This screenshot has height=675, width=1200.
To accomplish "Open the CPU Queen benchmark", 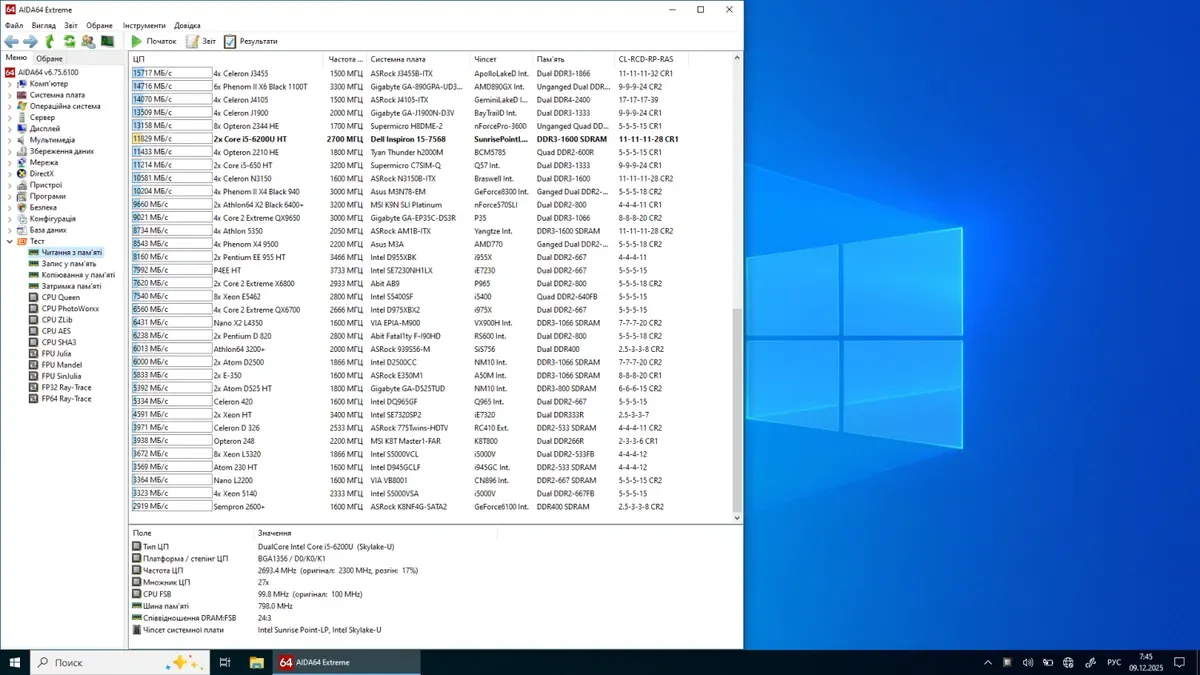I will click(60, 297).
